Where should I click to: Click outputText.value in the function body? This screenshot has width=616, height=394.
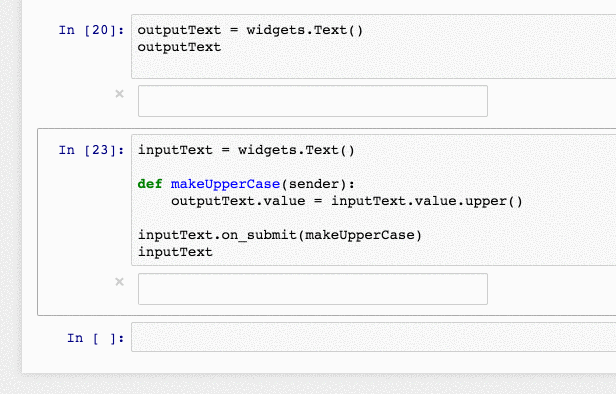point(238,201)
